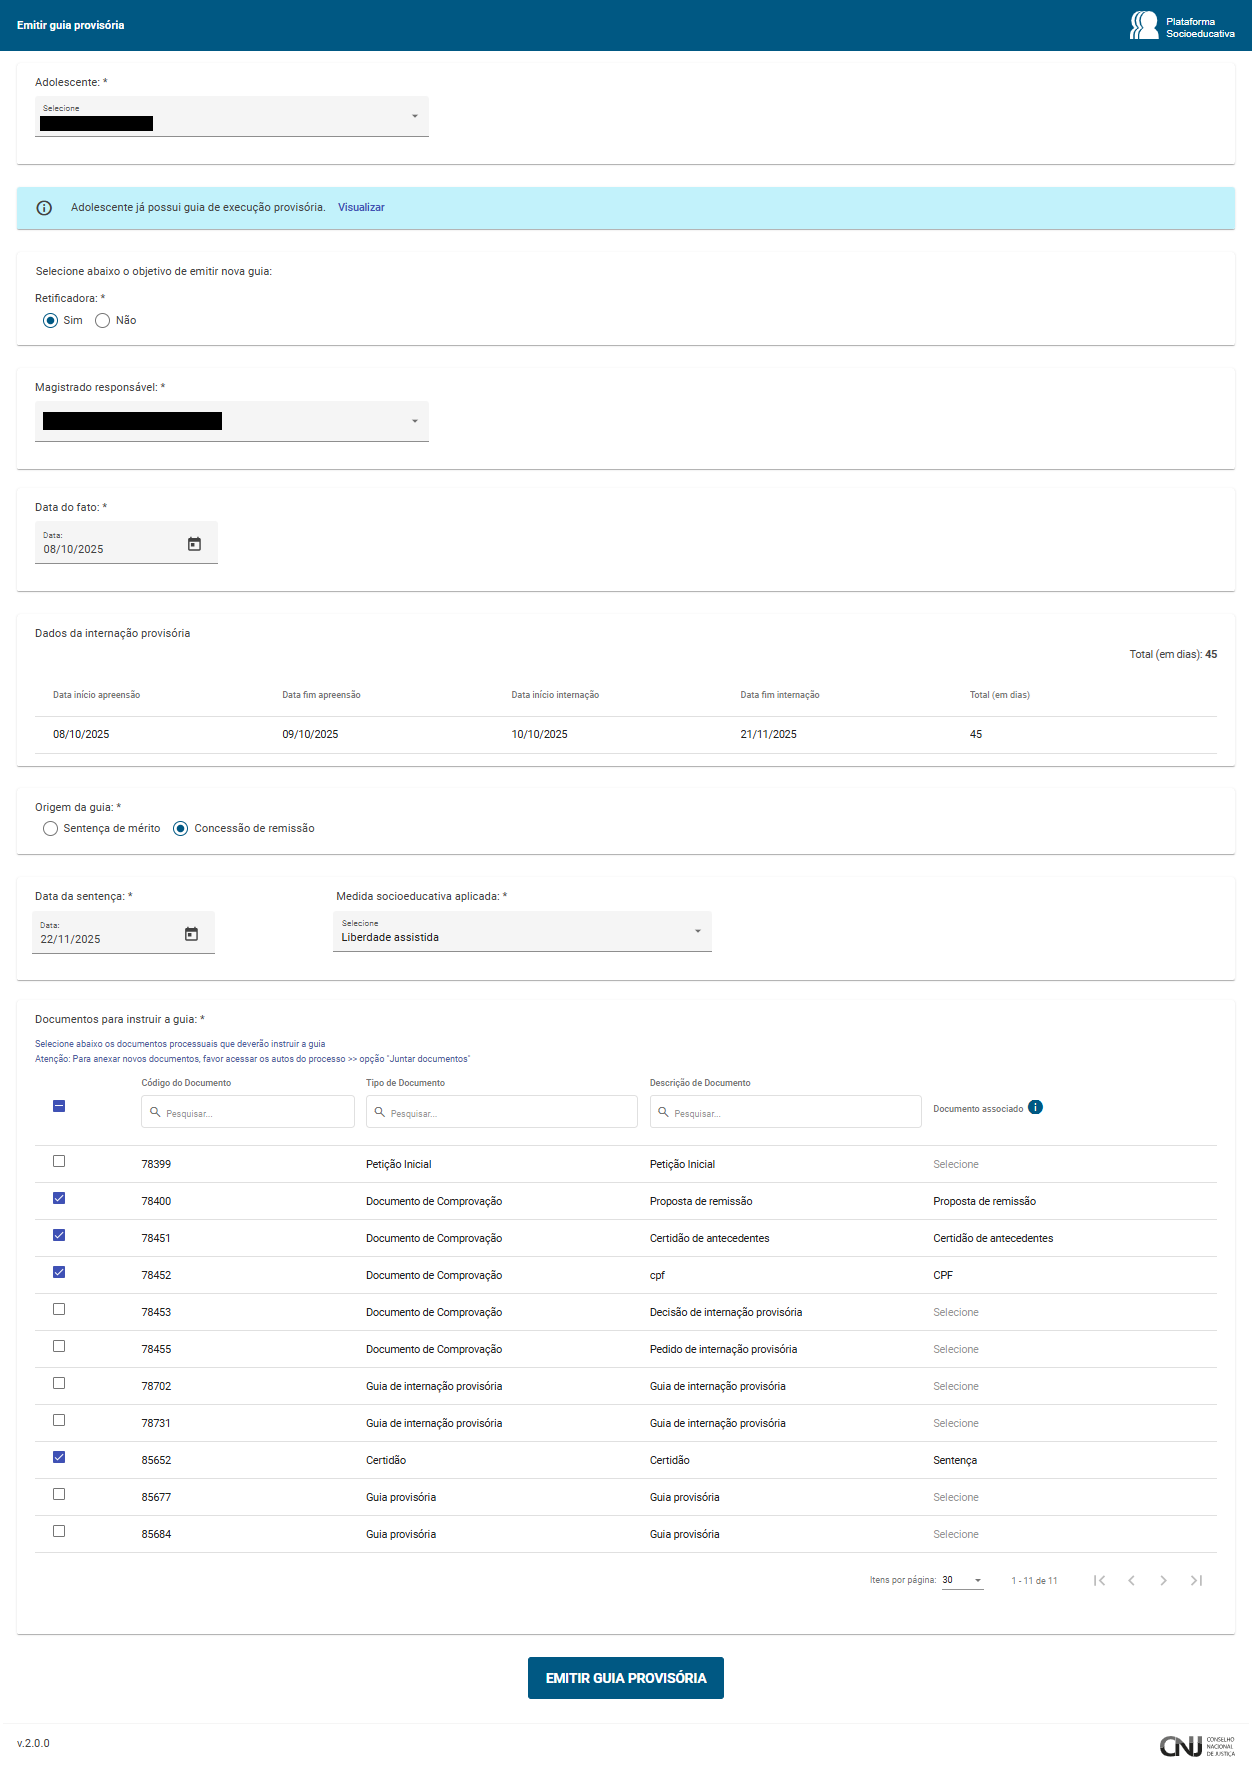Open associated document selector for 78455
Viewport: 1252px width, 1774px height.
[956, 1349]
